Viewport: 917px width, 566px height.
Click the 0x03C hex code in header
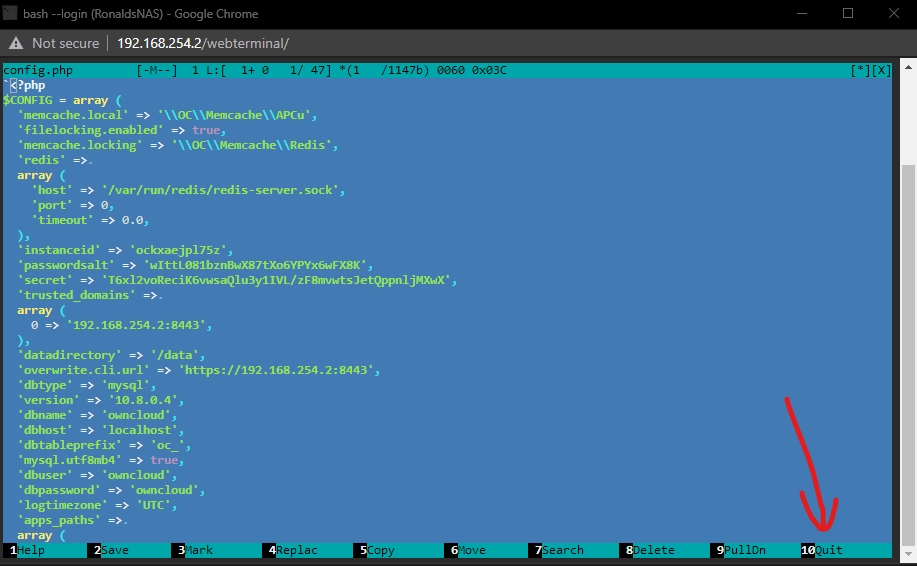coord(489,71)
